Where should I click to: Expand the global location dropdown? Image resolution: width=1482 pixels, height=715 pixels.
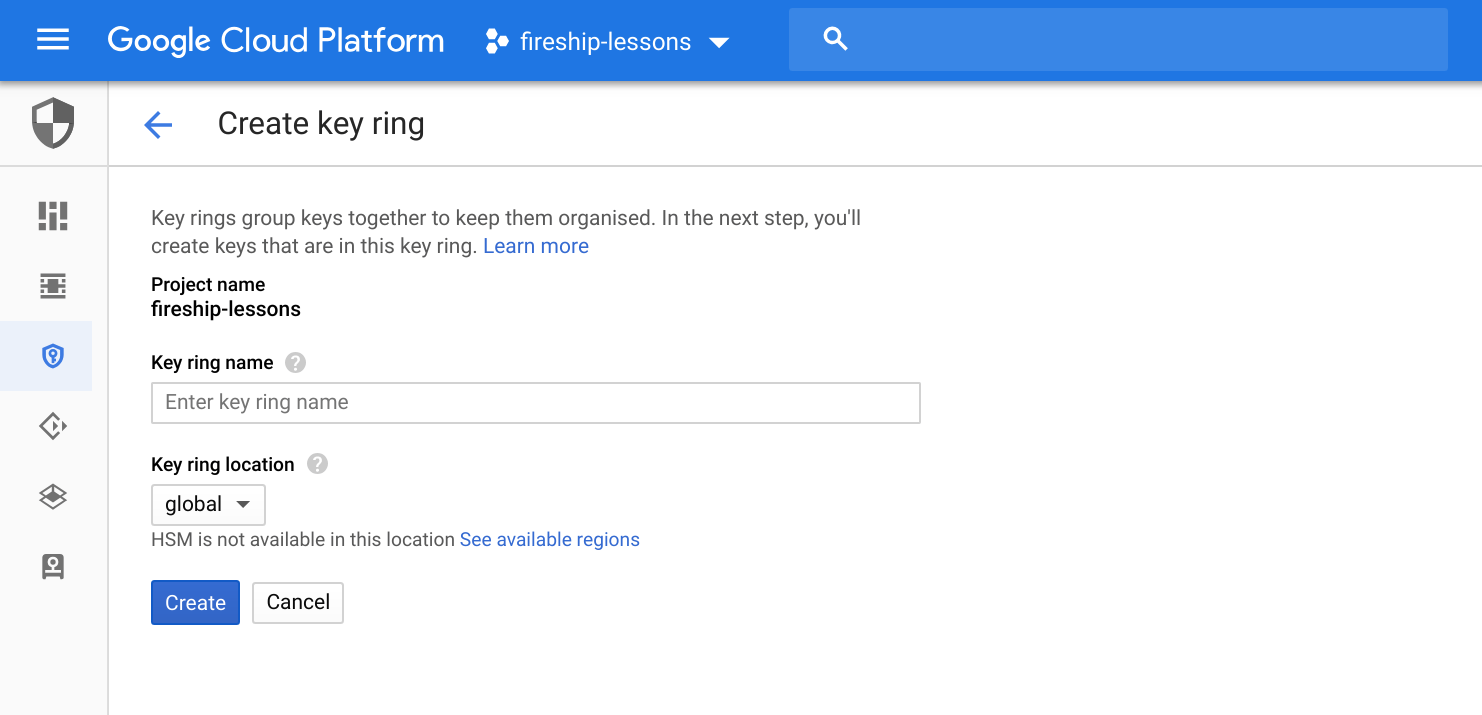click(x=208, y=505)
